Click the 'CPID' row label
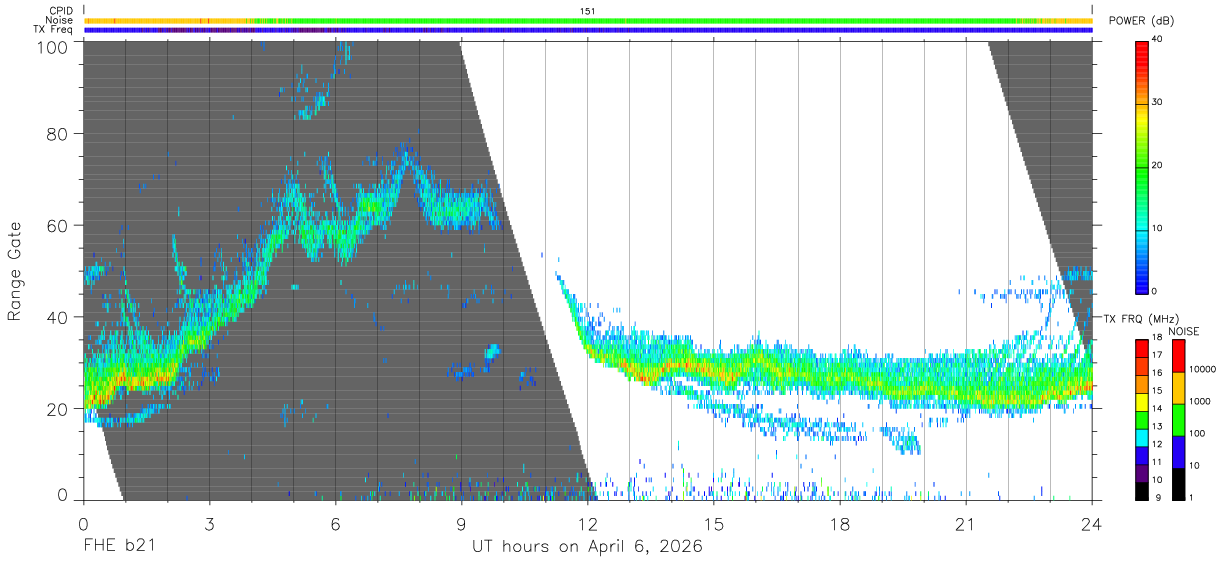 [x=61, y=11]
